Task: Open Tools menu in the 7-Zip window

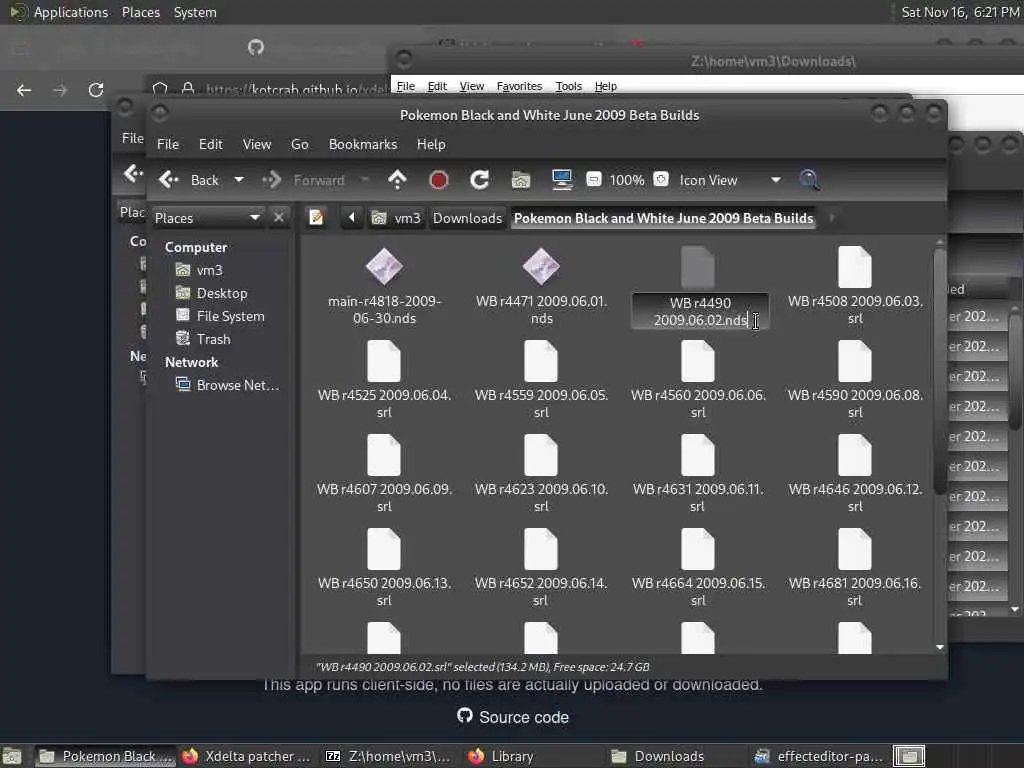Action: click(x=568, y=86)
